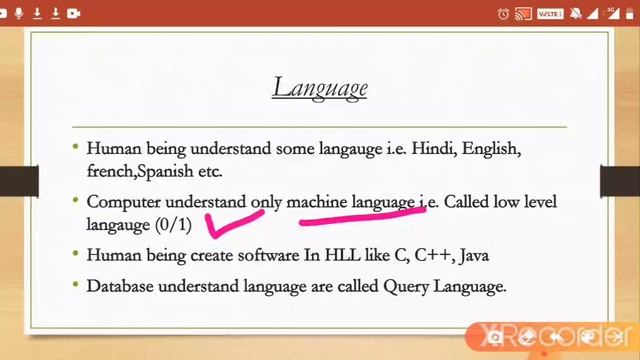Click the words "Hindi, English,"

466,148
